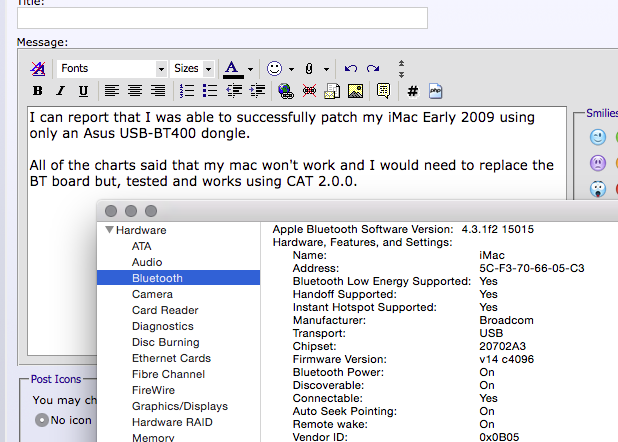This screenshot has height=442, width=618.
Task: Insert the winking smiley from Smilies
Action: tap(598, 137)
